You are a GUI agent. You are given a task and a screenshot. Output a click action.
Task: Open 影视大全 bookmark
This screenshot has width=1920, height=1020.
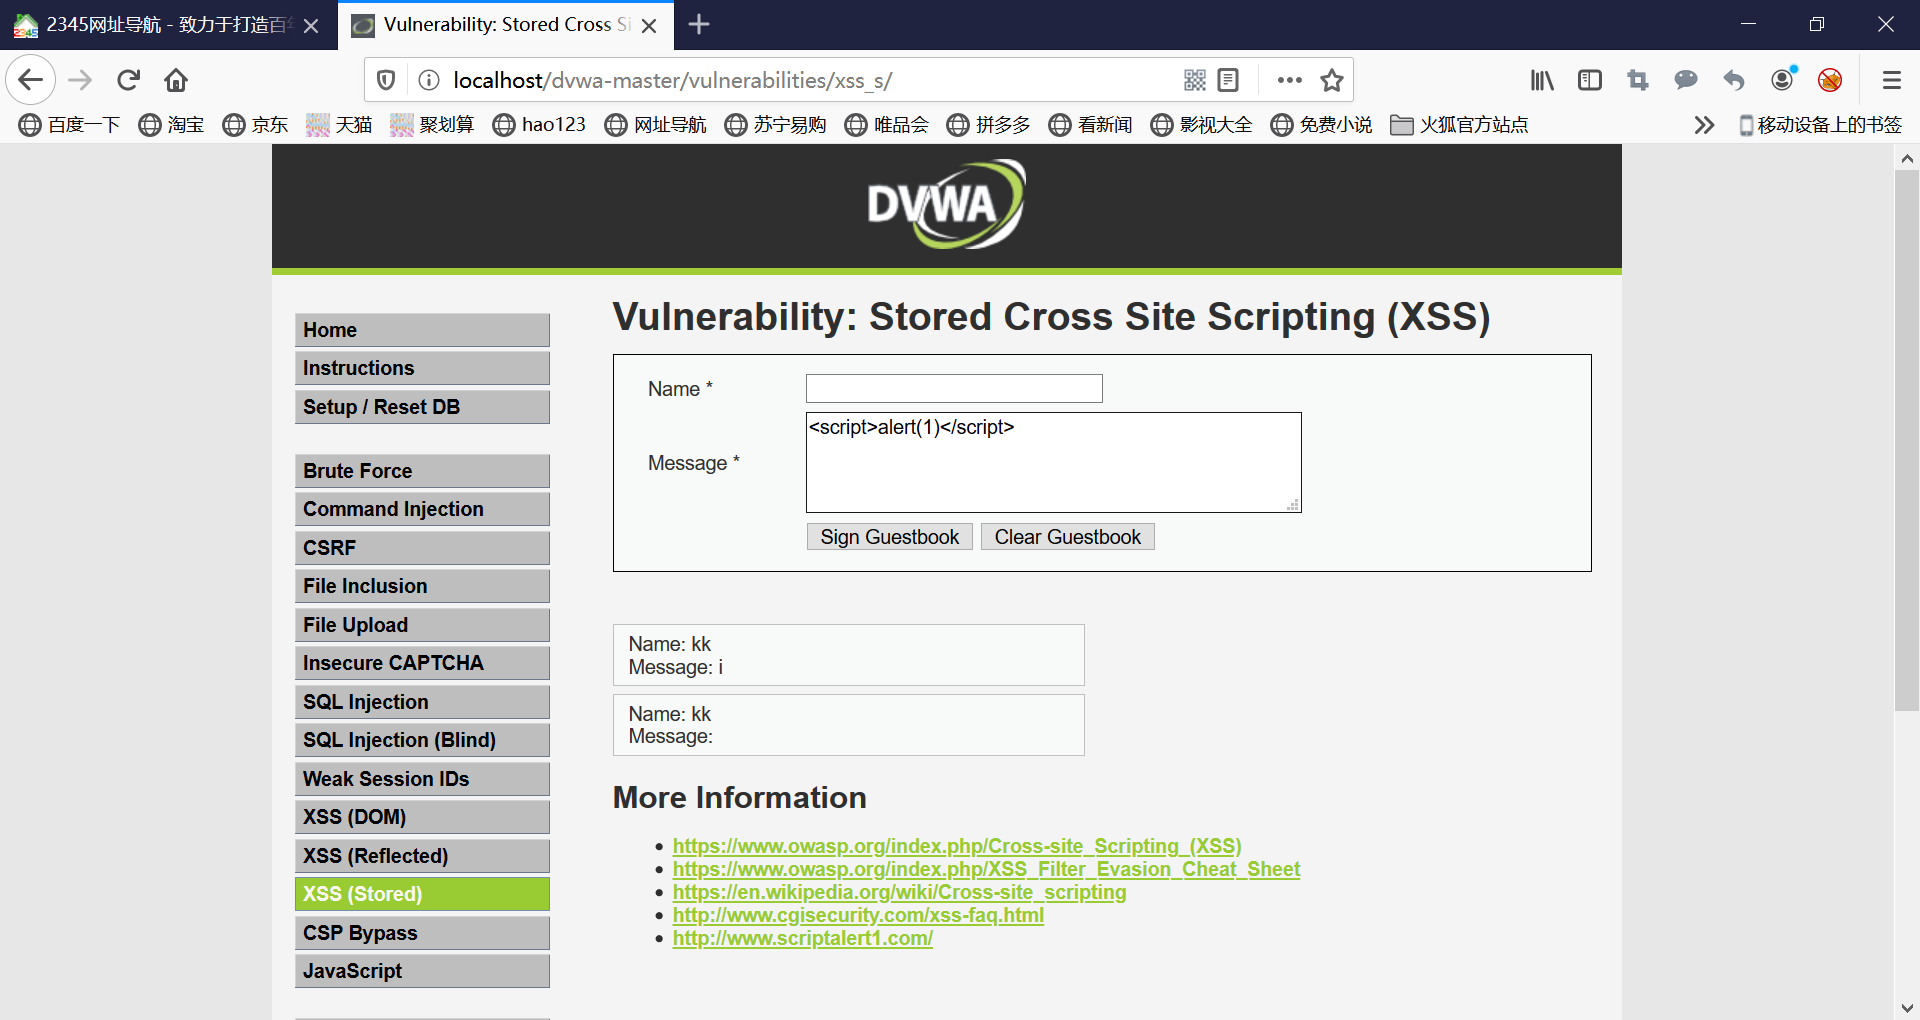tap(1202, 125)
